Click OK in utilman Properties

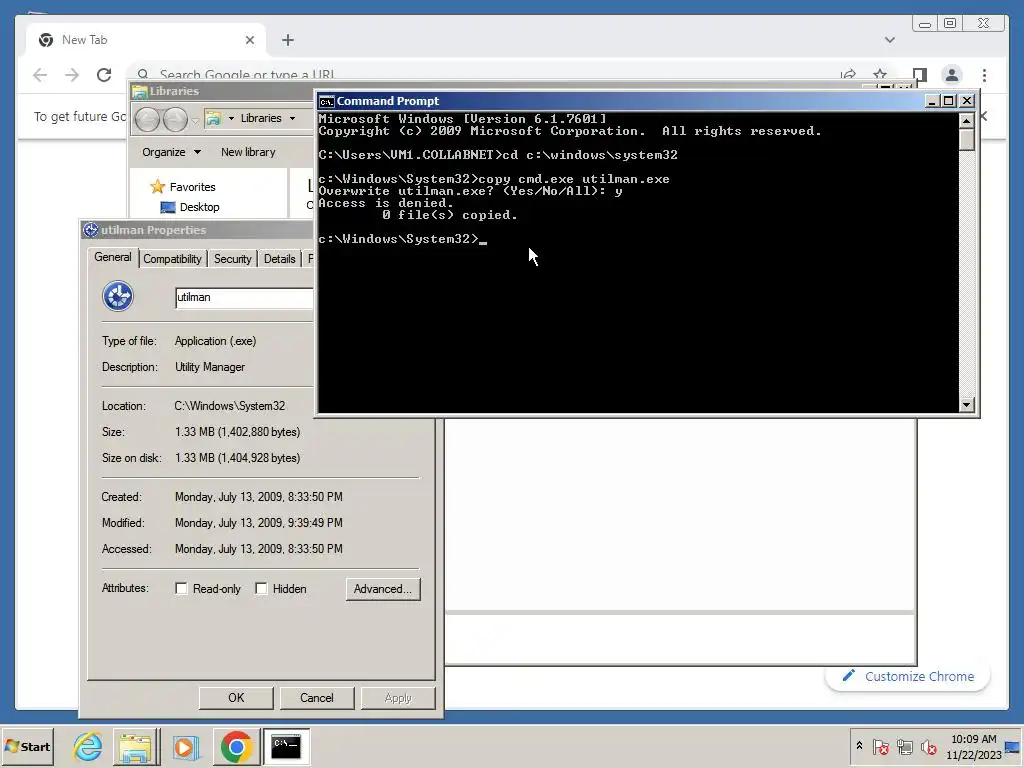click(x=236, y=697)
